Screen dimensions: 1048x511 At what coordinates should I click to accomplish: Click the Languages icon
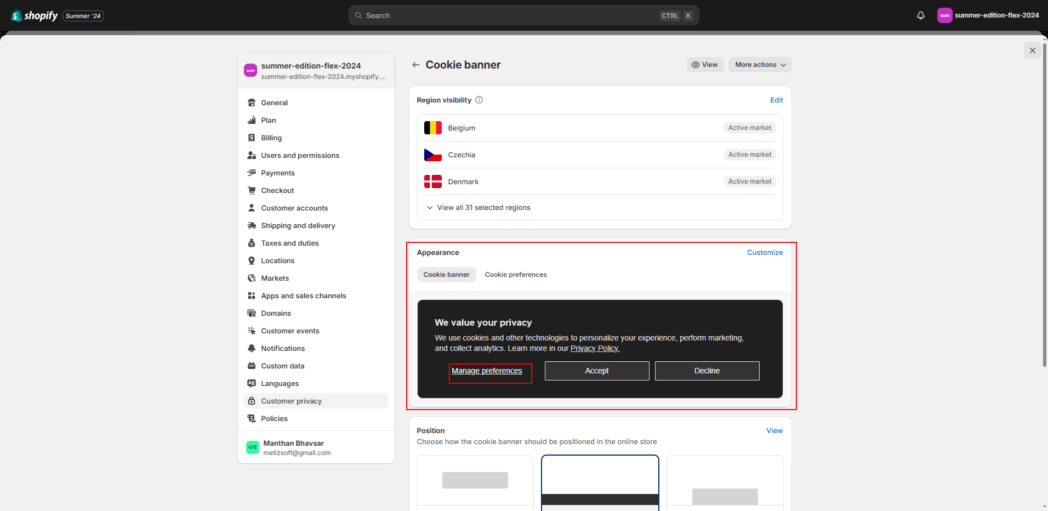click(x=251, y=383)
